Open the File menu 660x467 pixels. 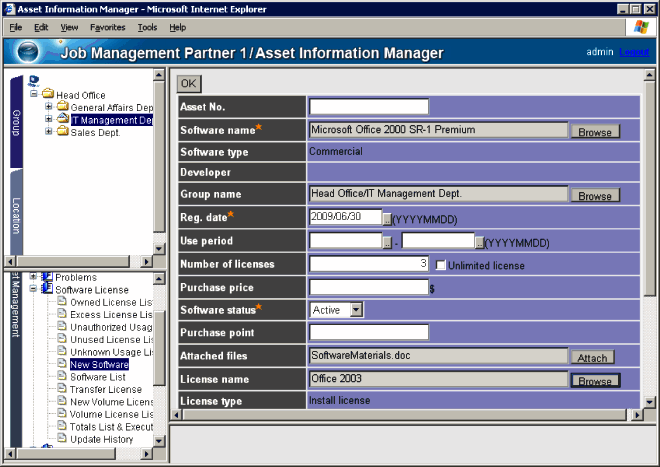[16, 27]
